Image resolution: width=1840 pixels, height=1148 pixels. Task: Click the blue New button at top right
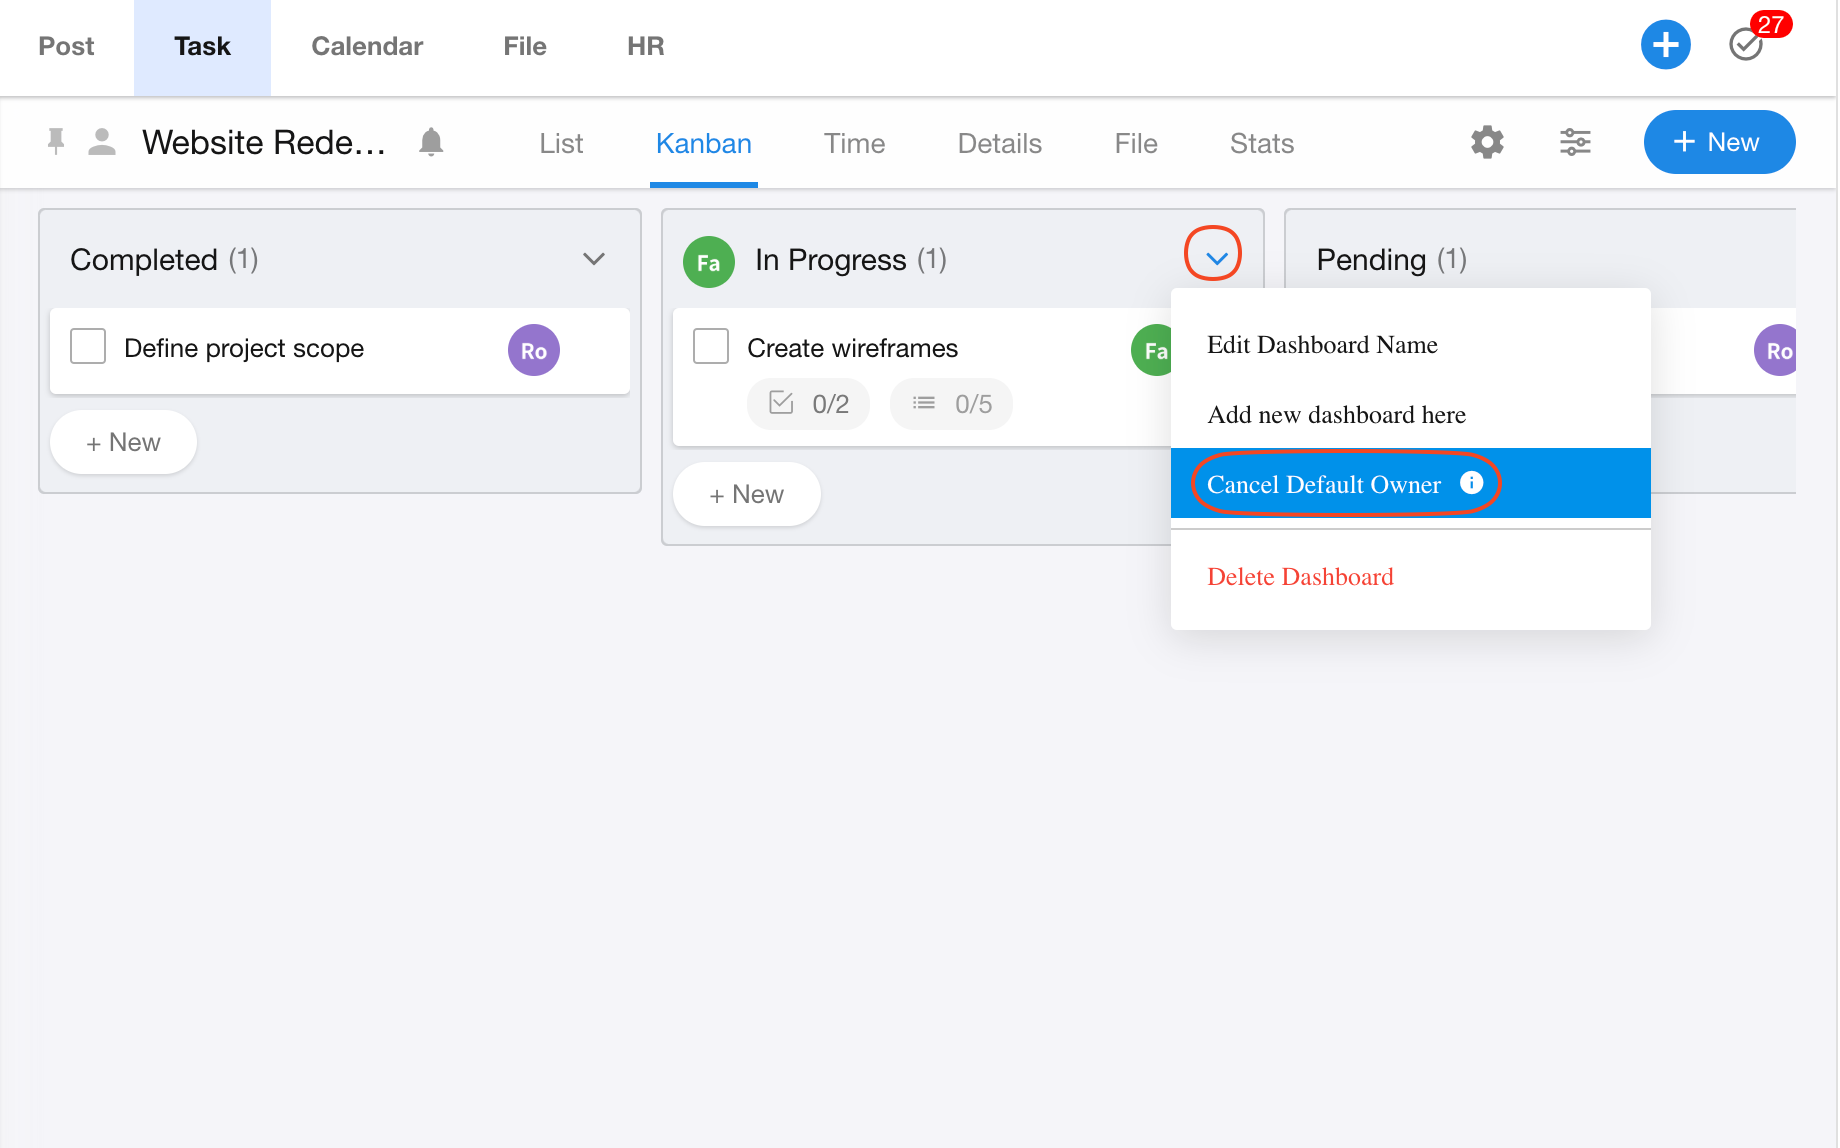(x=1719, y=142)
